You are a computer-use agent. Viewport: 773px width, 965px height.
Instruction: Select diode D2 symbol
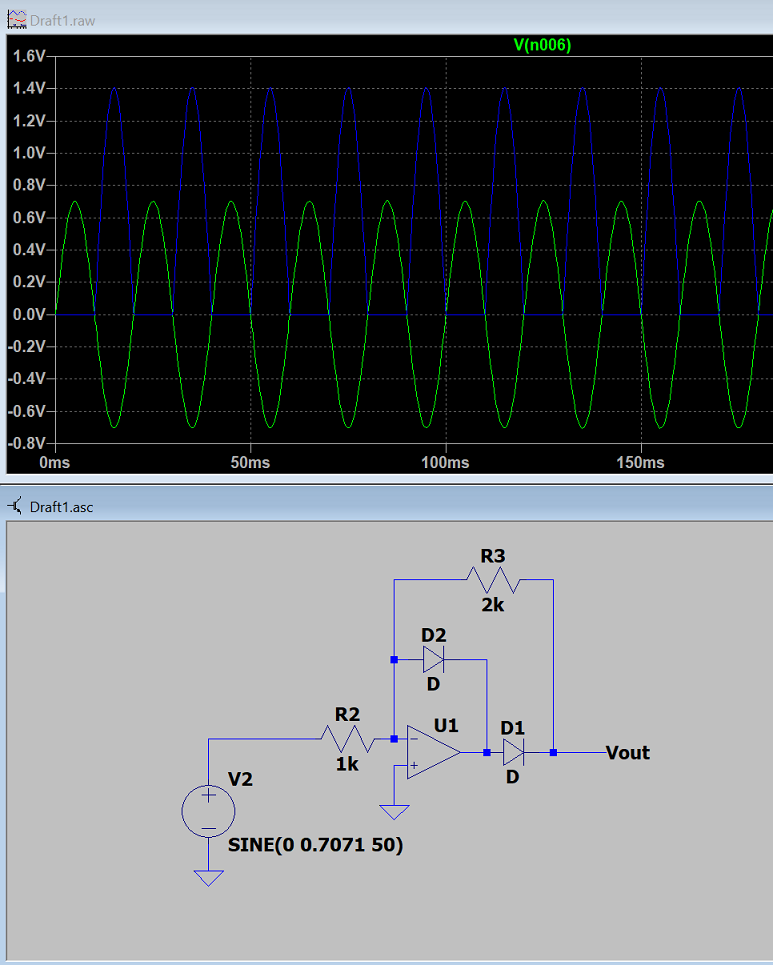(x=433, y=660)
